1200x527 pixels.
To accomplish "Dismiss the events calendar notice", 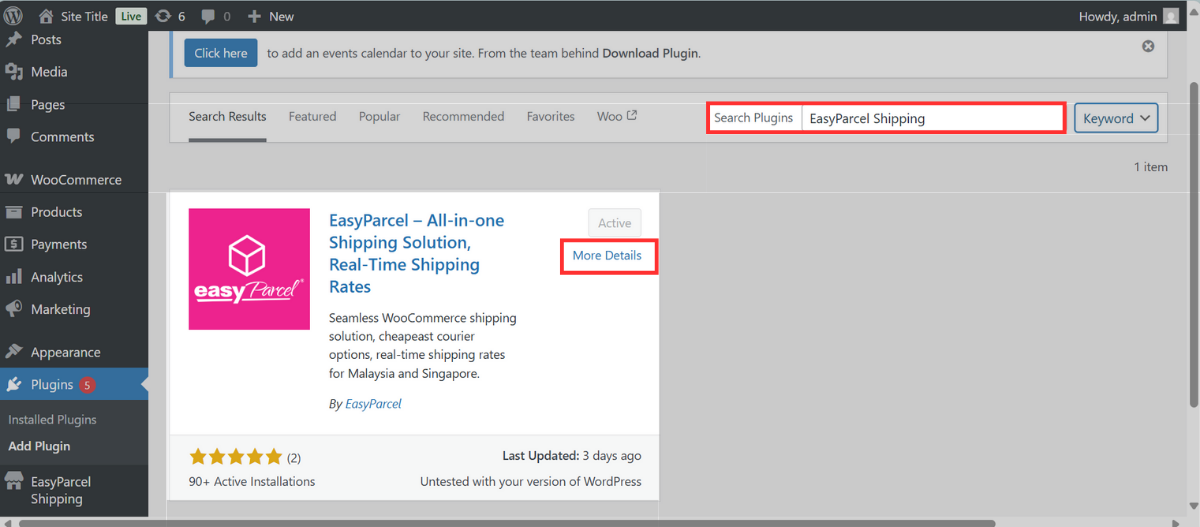I will click(x=1148, y=46).
